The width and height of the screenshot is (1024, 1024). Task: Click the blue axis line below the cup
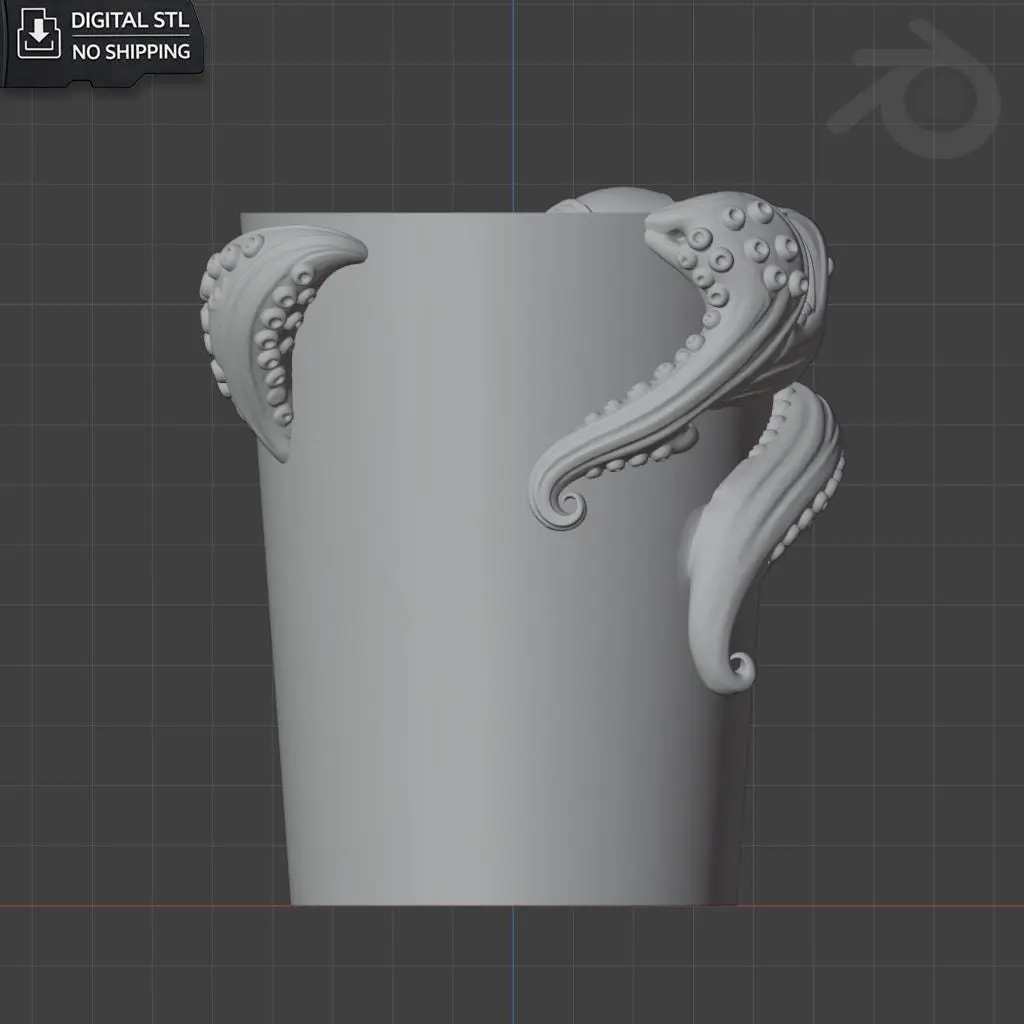pyautogui.click(x=513, y=965)
